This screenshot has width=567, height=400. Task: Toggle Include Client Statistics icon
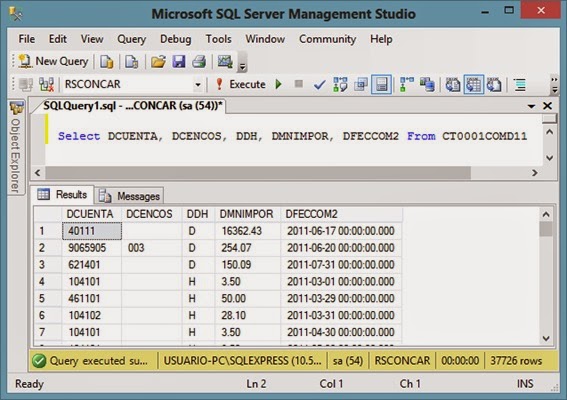(x=427, y=85)
